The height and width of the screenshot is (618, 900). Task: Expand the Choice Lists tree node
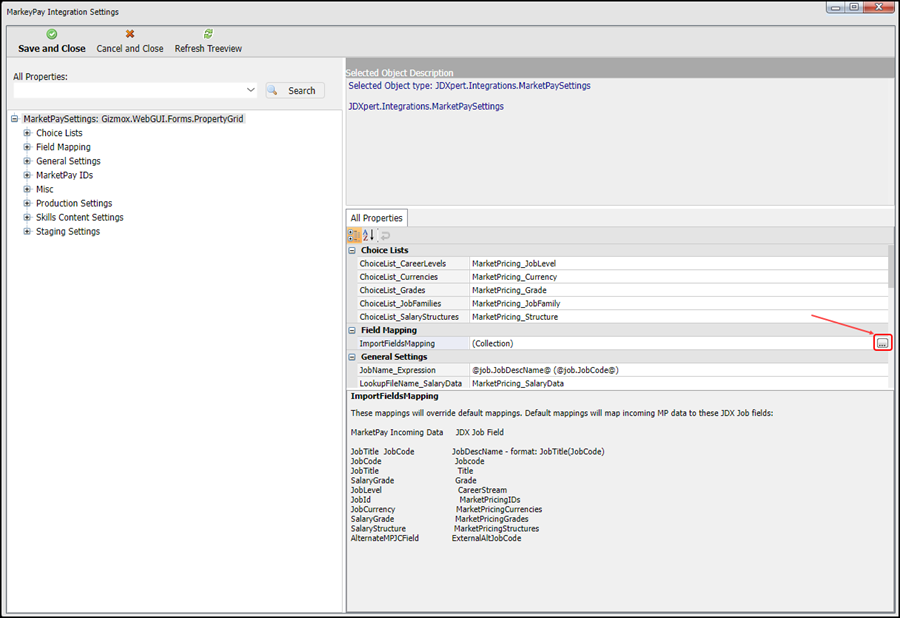(27, 133)
